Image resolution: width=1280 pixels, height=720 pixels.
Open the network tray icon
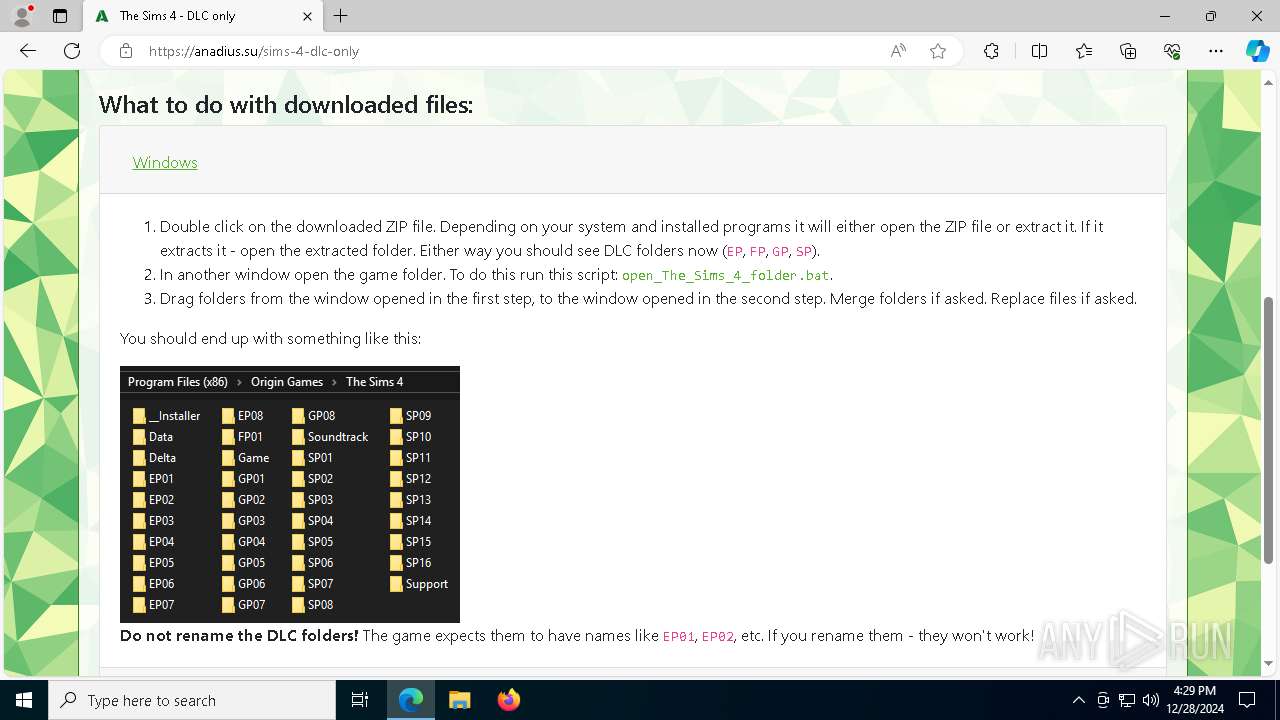point(1127,700)
